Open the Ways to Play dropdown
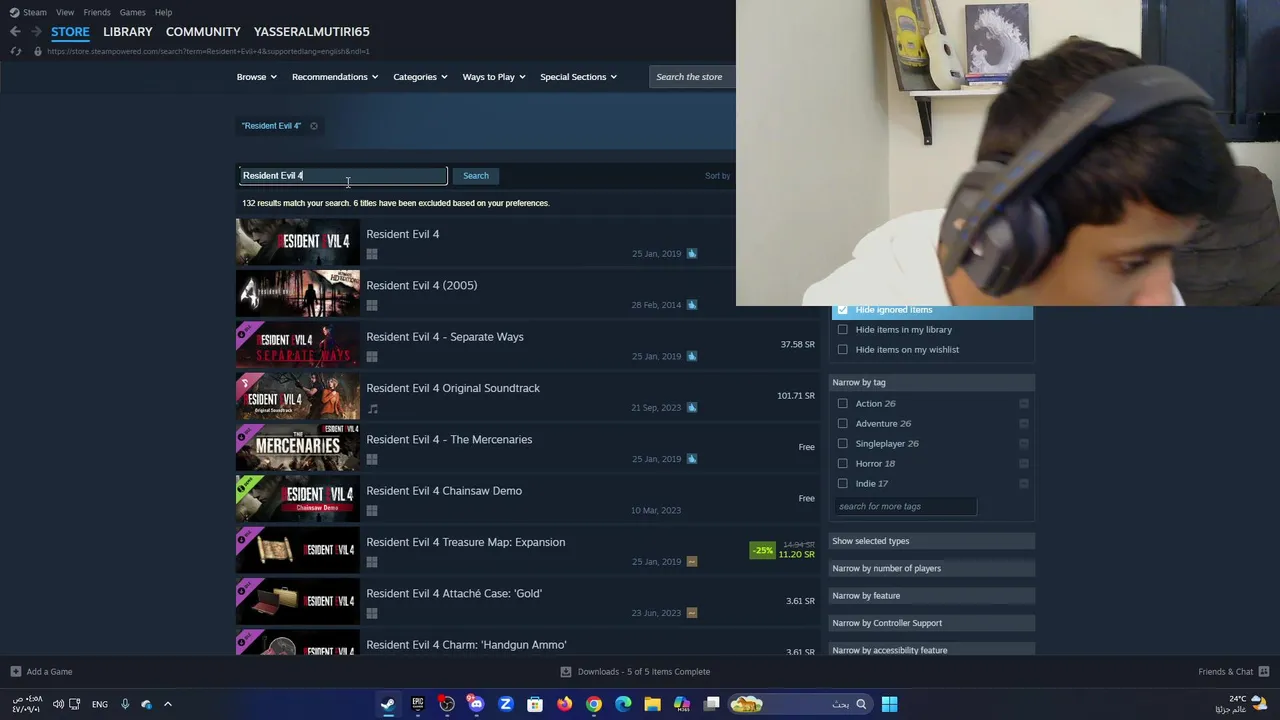The image size is (1280, 720). pyautogui.click(x=494, y=77)
